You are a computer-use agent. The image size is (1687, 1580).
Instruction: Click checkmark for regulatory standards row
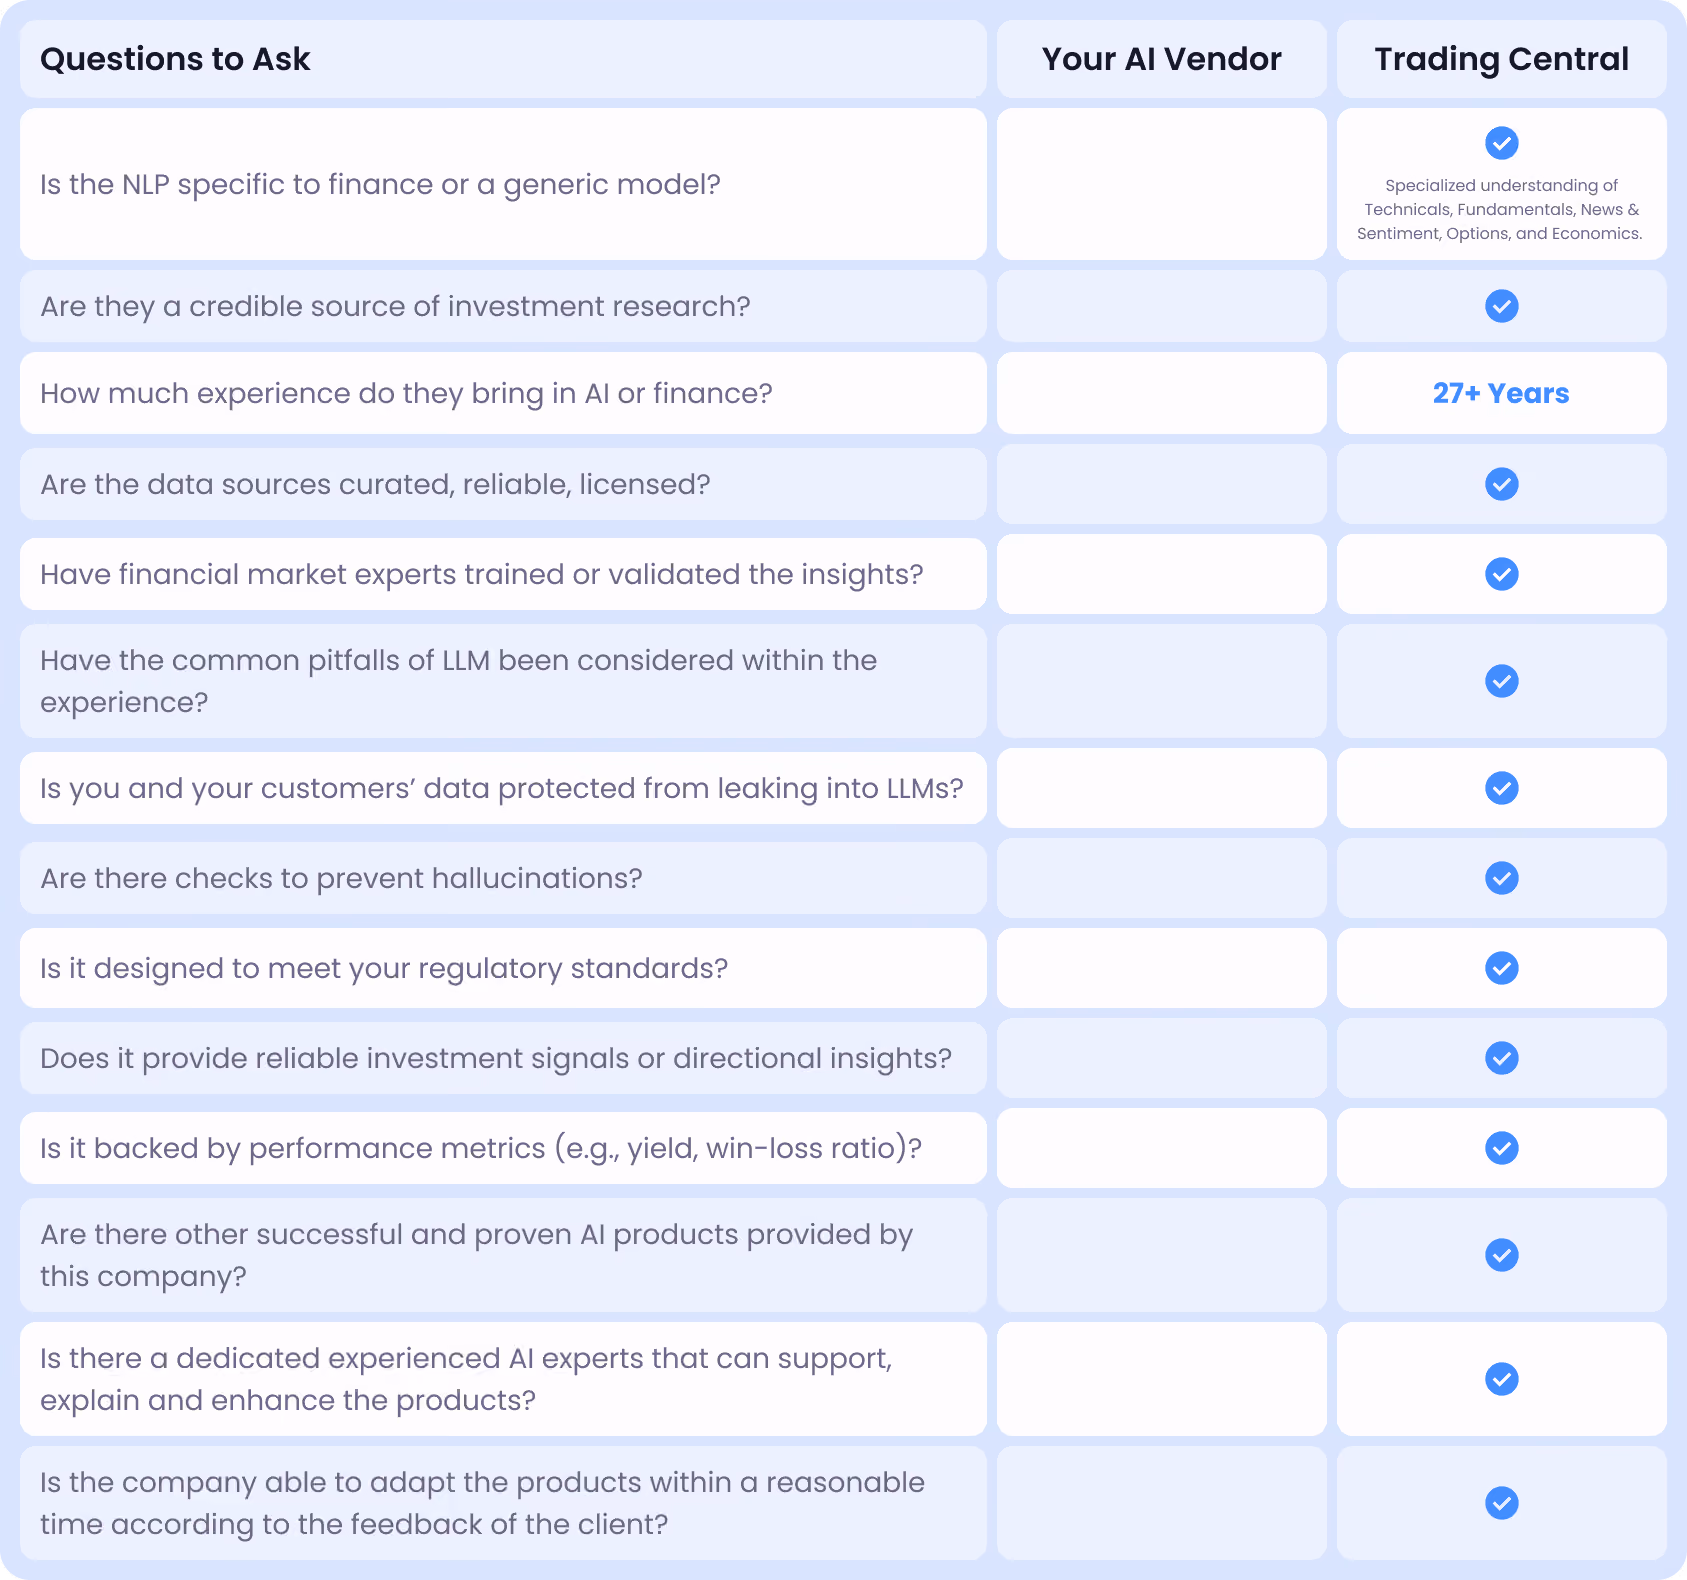[1501, 968]
